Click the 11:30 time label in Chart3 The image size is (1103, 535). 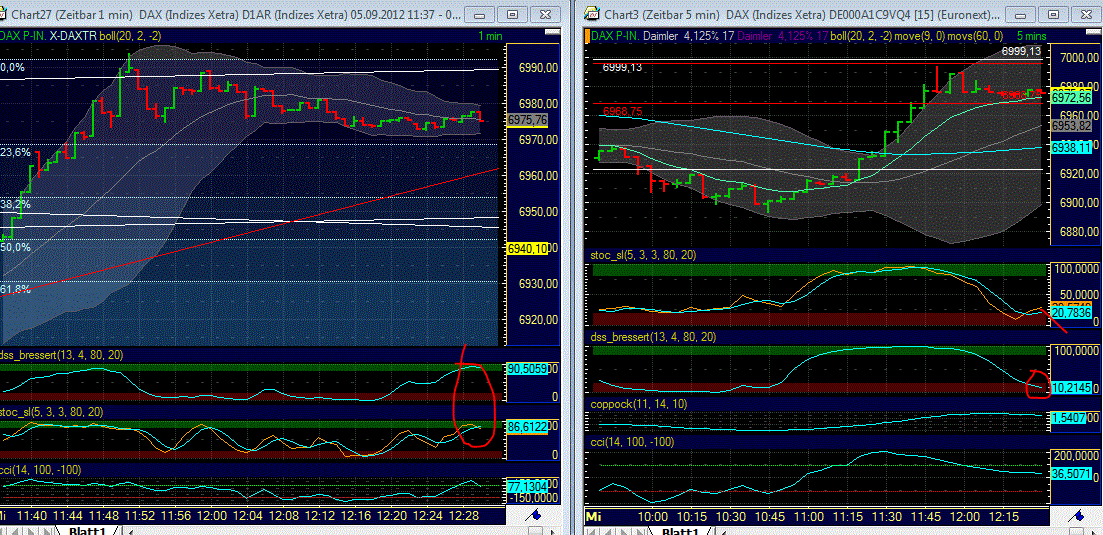click(886, 516)
